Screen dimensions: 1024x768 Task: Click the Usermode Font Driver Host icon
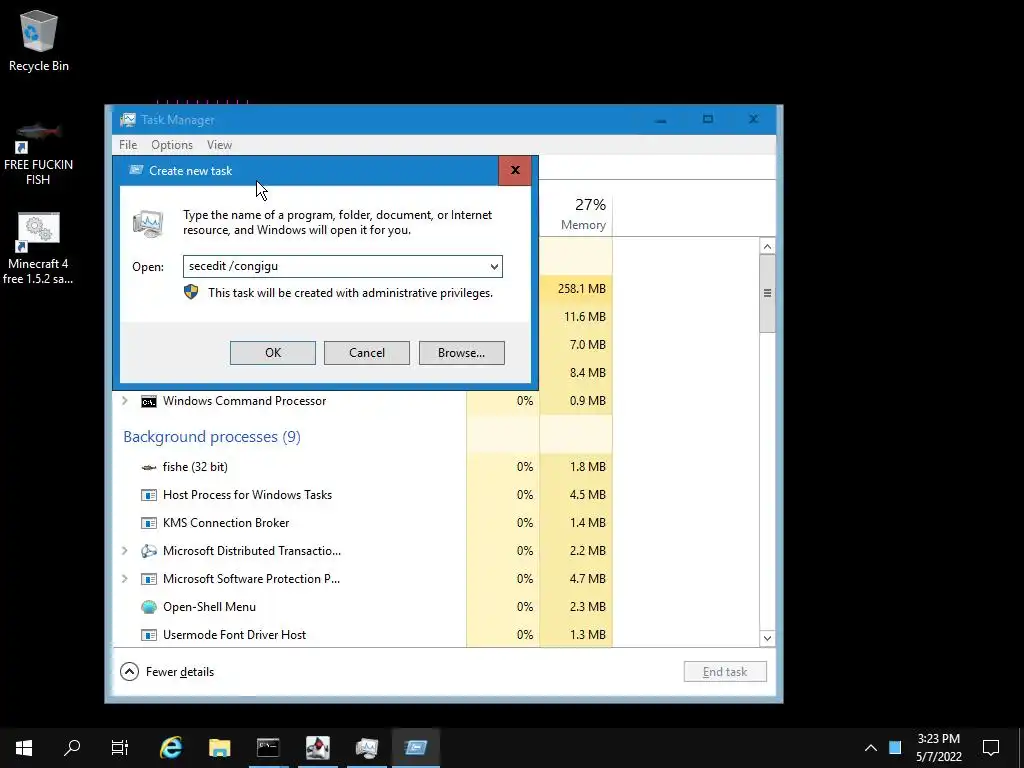[149, 635]
